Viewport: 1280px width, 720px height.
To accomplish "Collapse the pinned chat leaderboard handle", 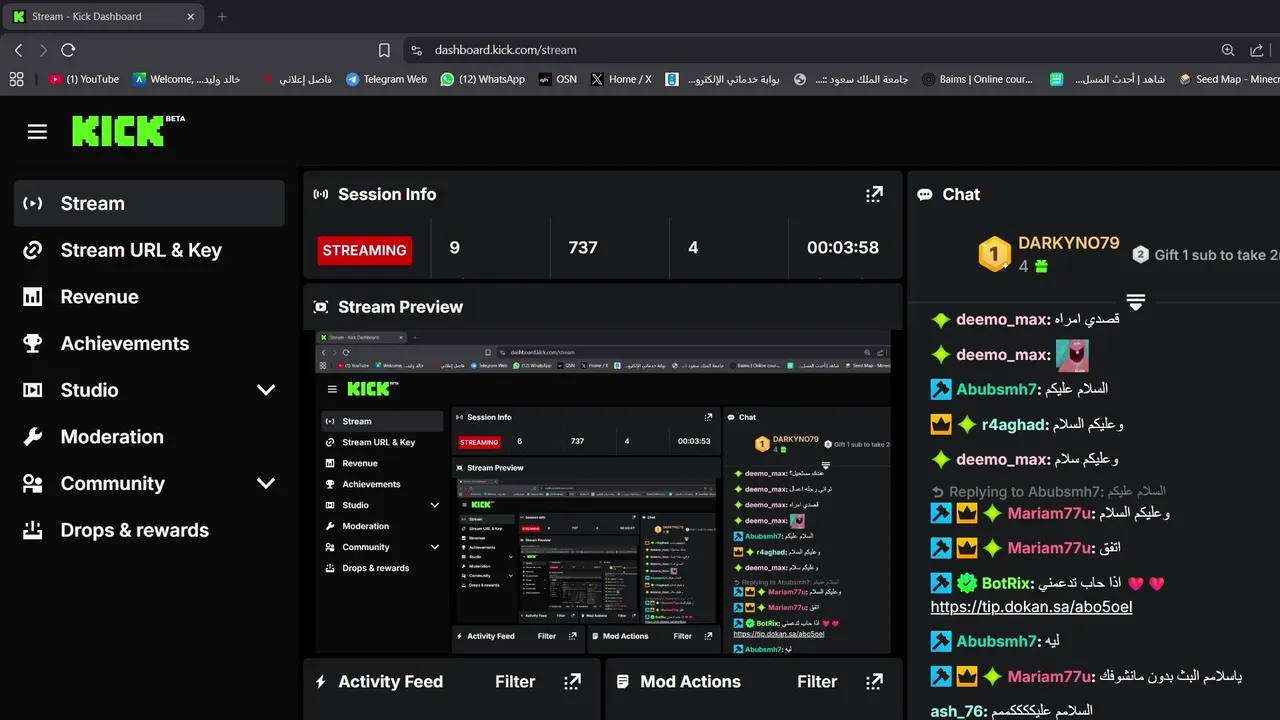I will pos(1135,301).
